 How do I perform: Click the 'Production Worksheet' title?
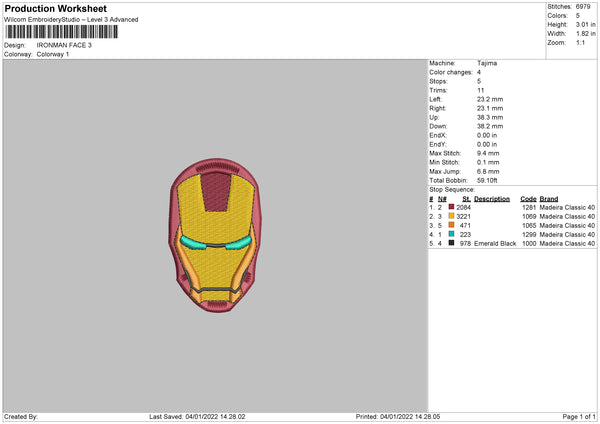pos(55,8)
